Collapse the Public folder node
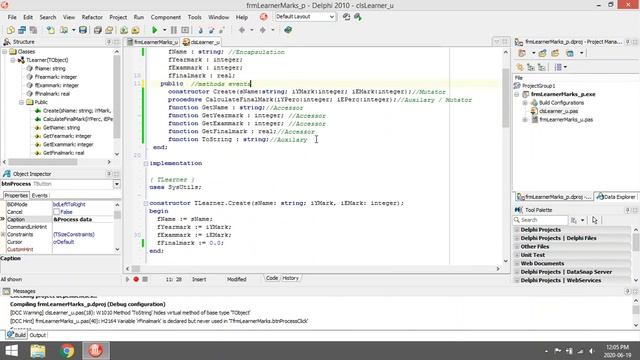This screenshot has width=640, height=360. point(21,102)
